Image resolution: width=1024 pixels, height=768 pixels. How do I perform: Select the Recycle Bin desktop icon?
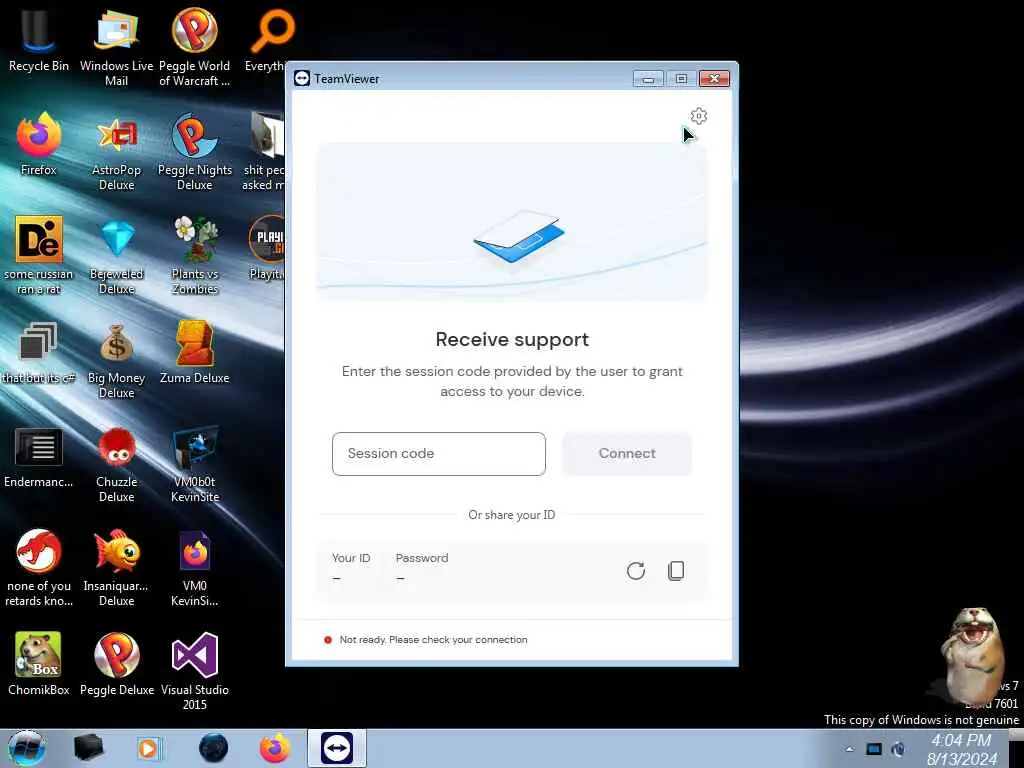tap(39, 40)
